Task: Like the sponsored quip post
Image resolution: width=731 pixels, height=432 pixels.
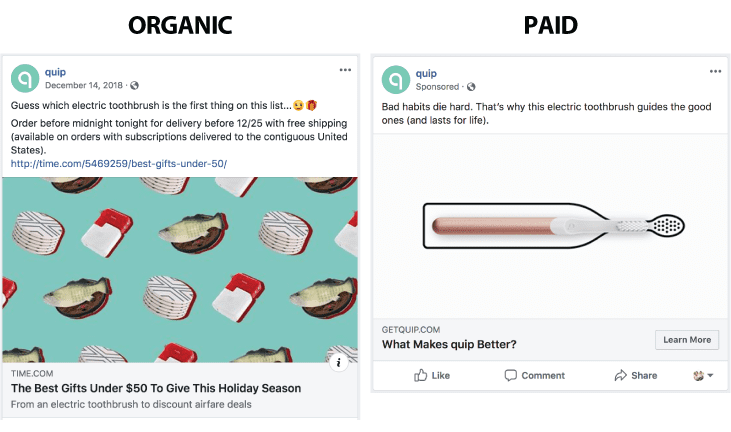Action: (x=432, y=375)
